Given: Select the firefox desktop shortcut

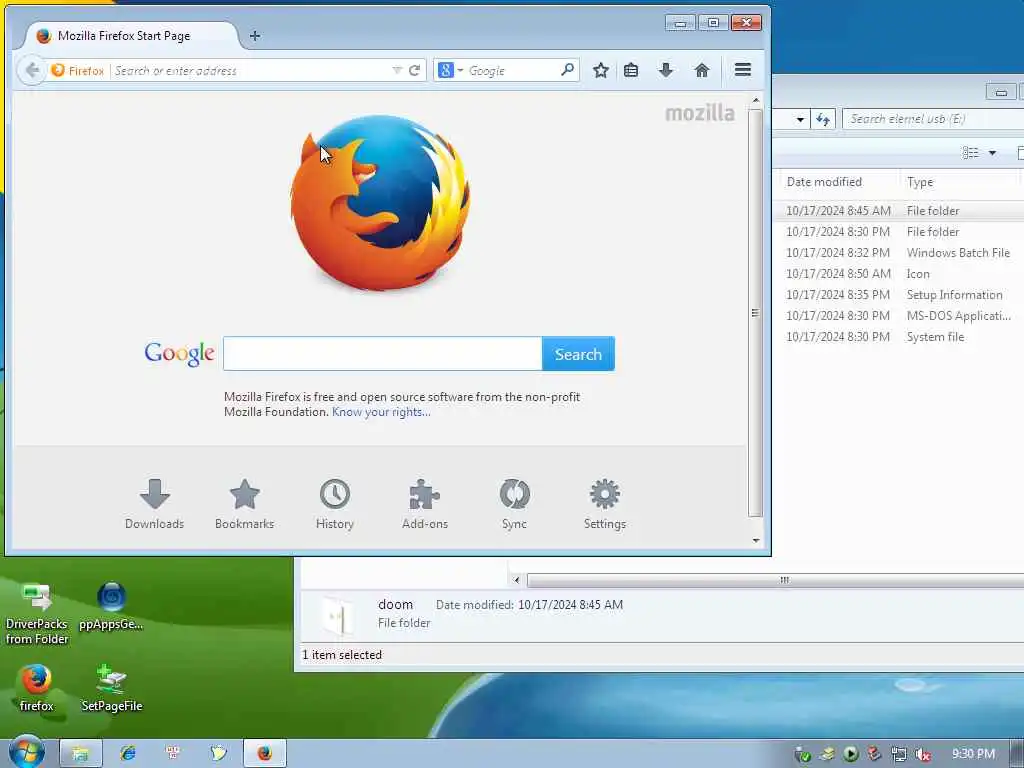Looking at the screenshot, I should tap(36, 688).
